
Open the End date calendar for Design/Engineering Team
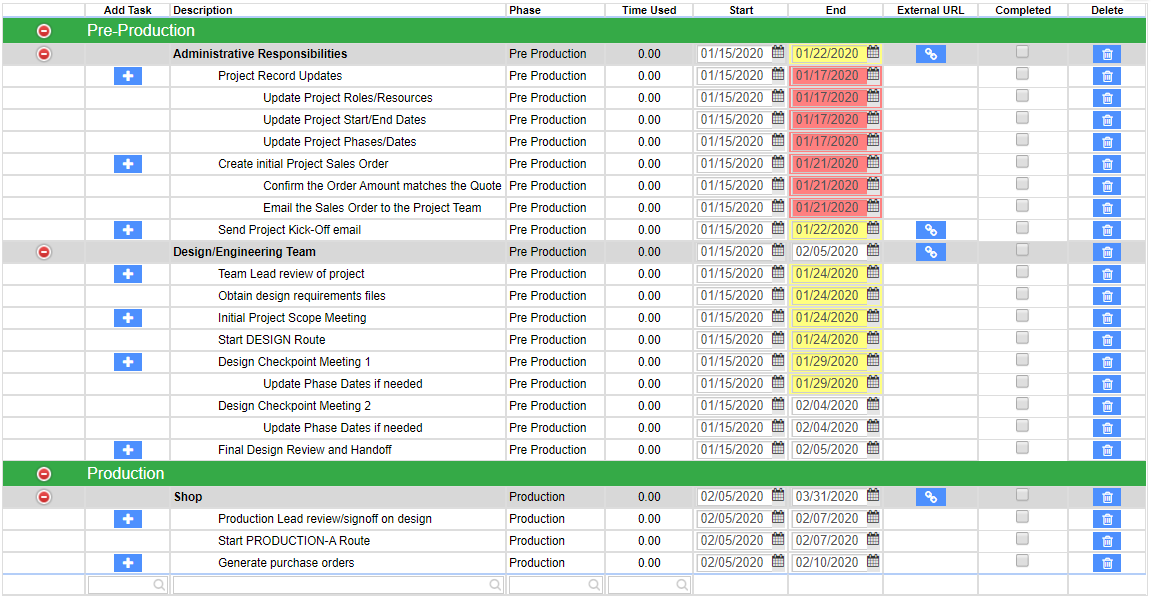873,251
